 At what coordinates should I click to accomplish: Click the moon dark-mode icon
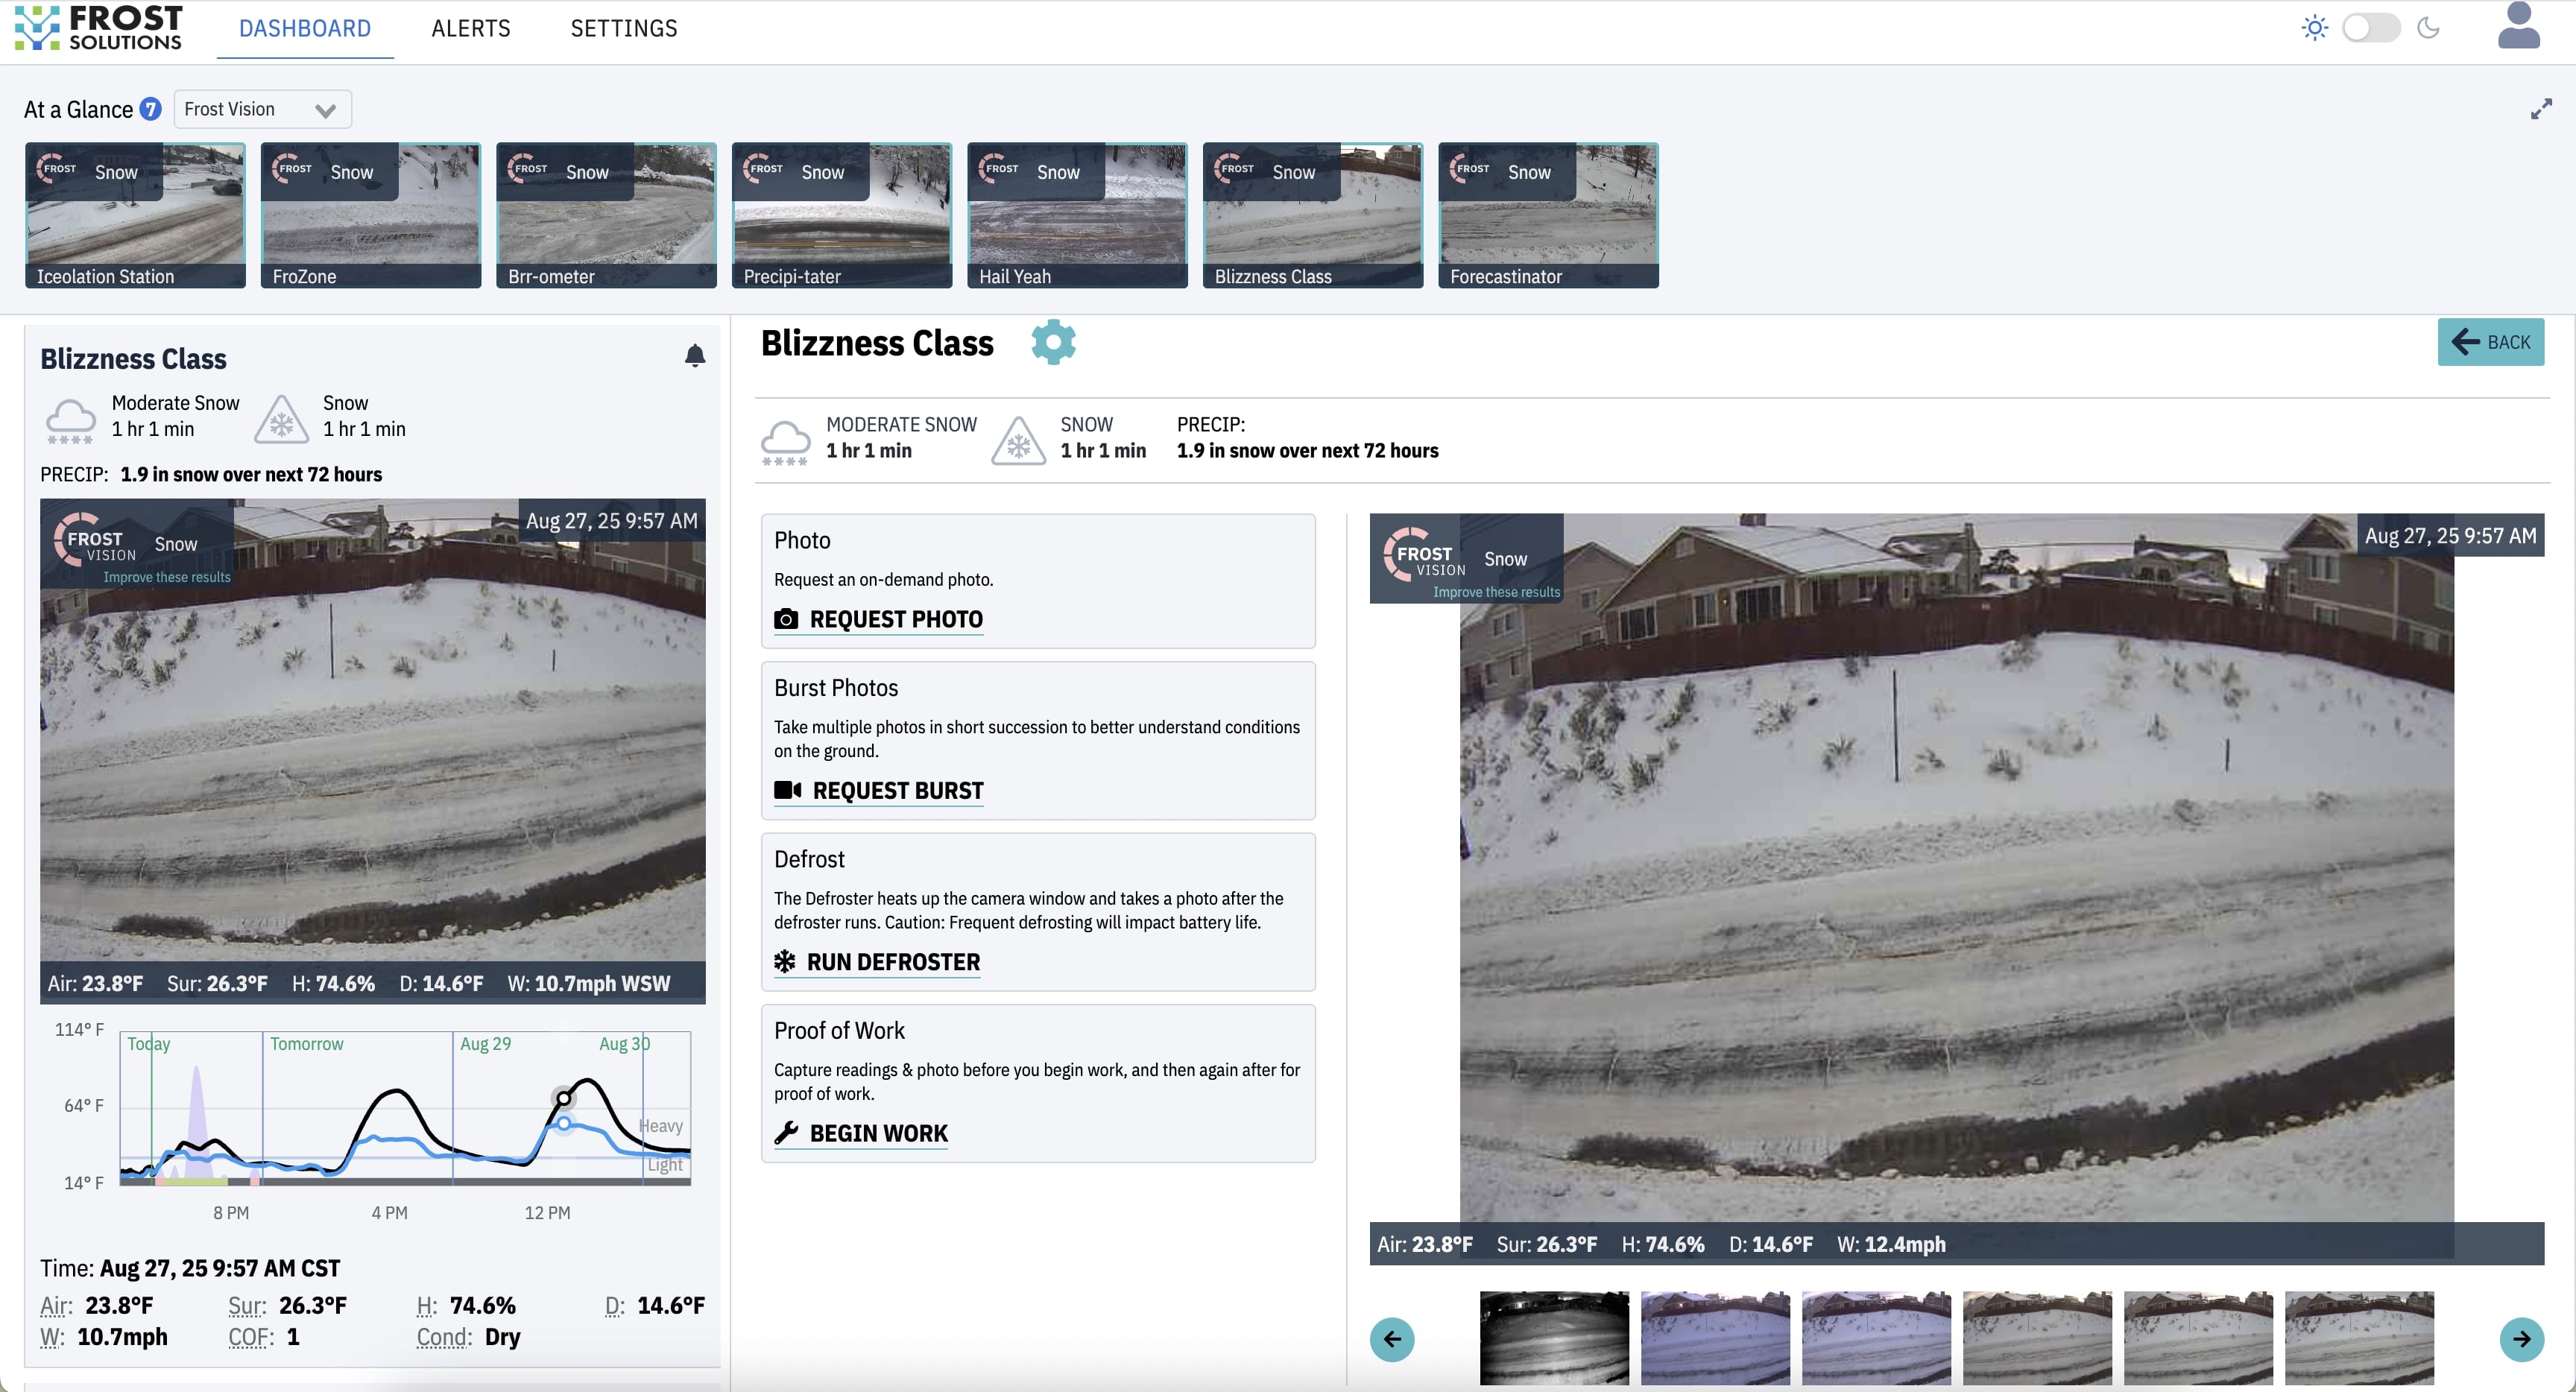coord(2429,28)
